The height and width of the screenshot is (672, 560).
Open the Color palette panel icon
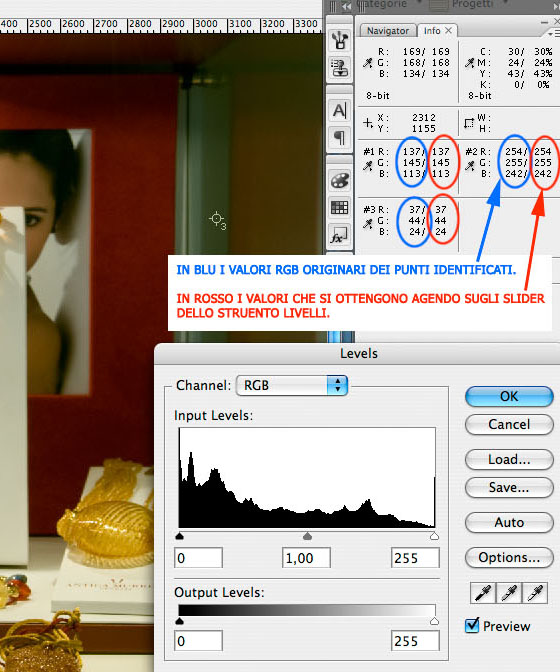click(339, 180)
